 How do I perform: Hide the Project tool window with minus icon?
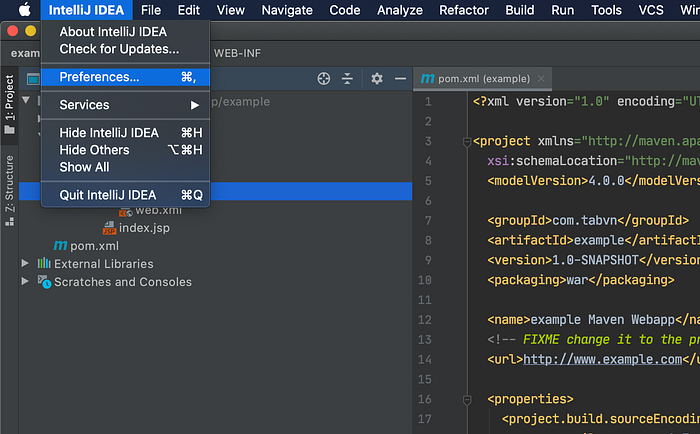coord(401,78)
